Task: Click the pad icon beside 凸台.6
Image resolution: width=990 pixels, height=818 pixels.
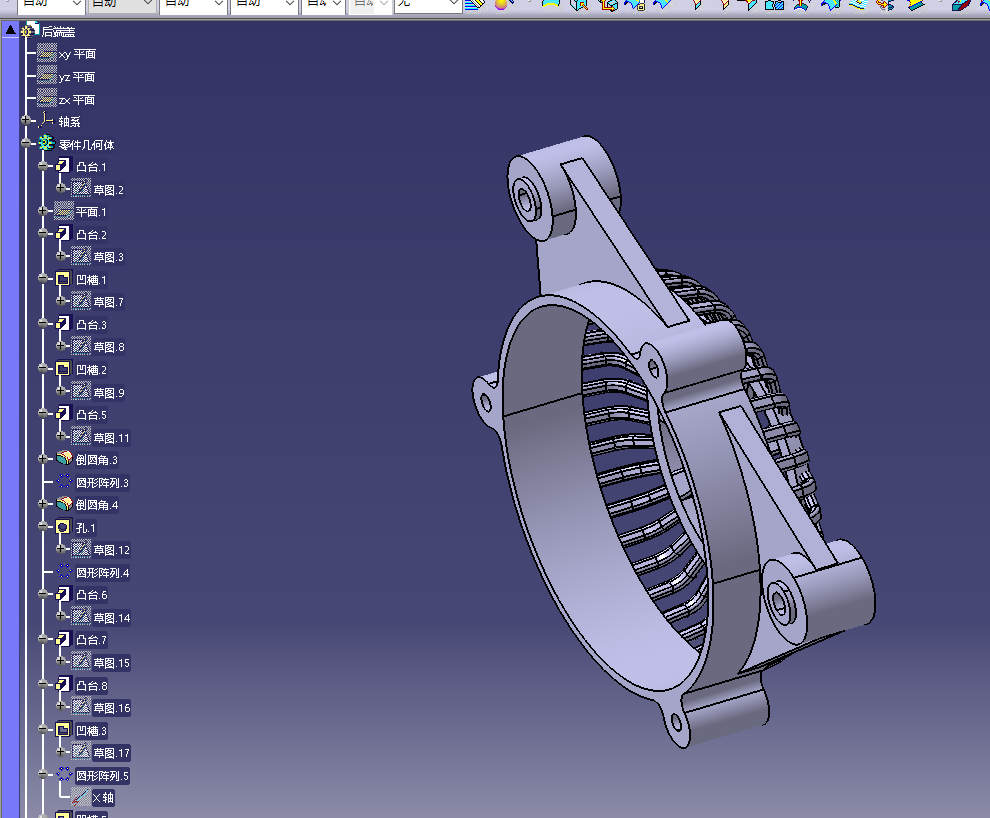Action: [63, 594]
